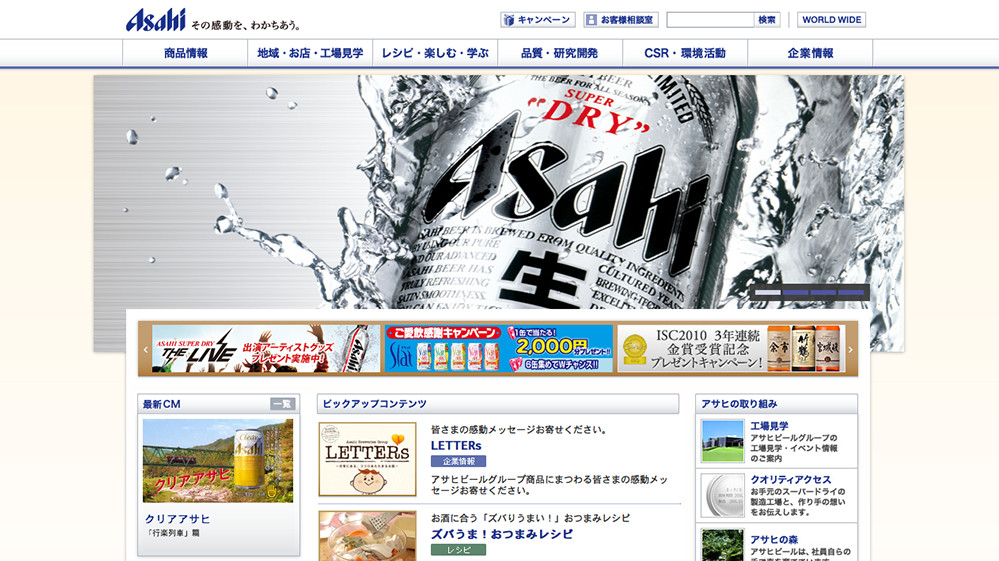This screenshot has height=561, width=999.
Task: Click the 「行楽列車」篇 caption
Action: point(173,533)
